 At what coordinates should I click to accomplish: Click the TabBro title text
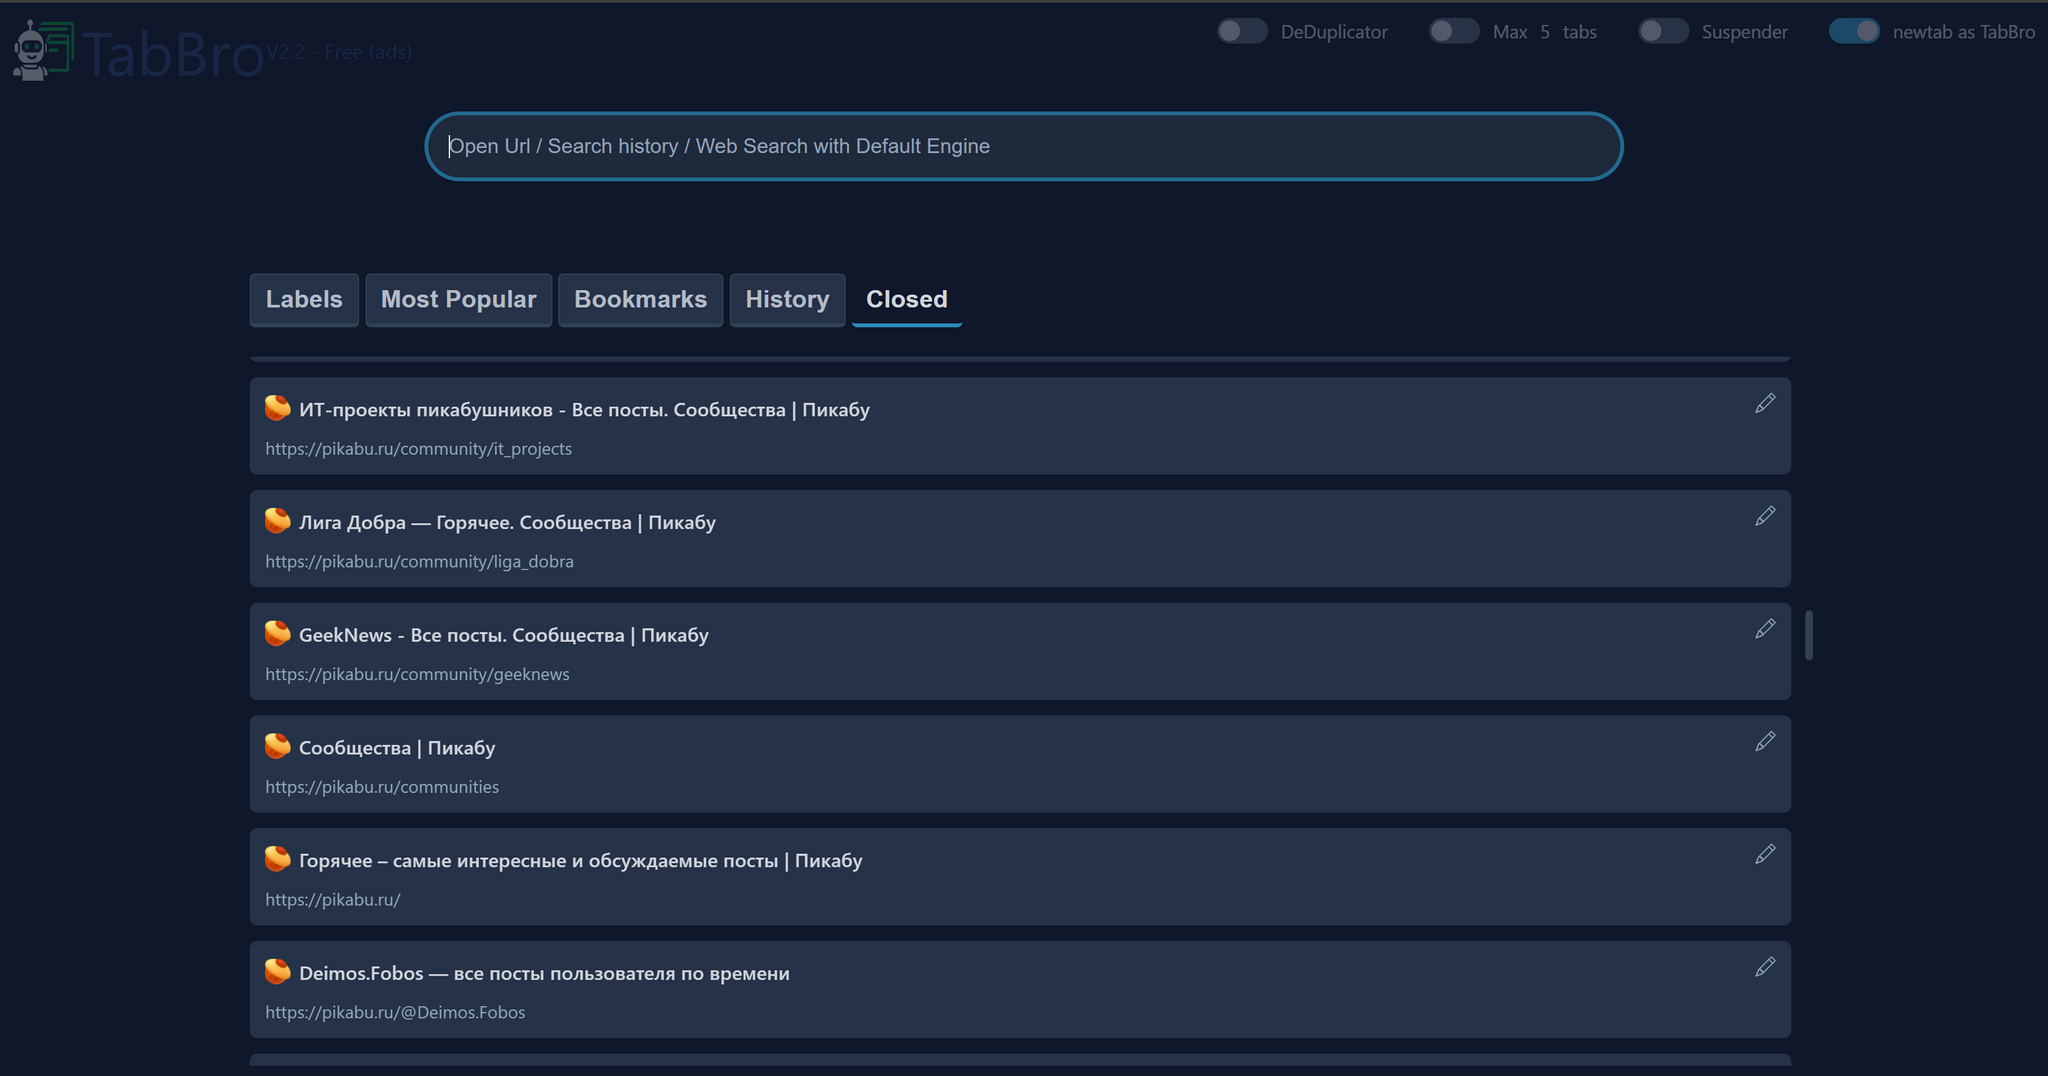pos(172,54)
